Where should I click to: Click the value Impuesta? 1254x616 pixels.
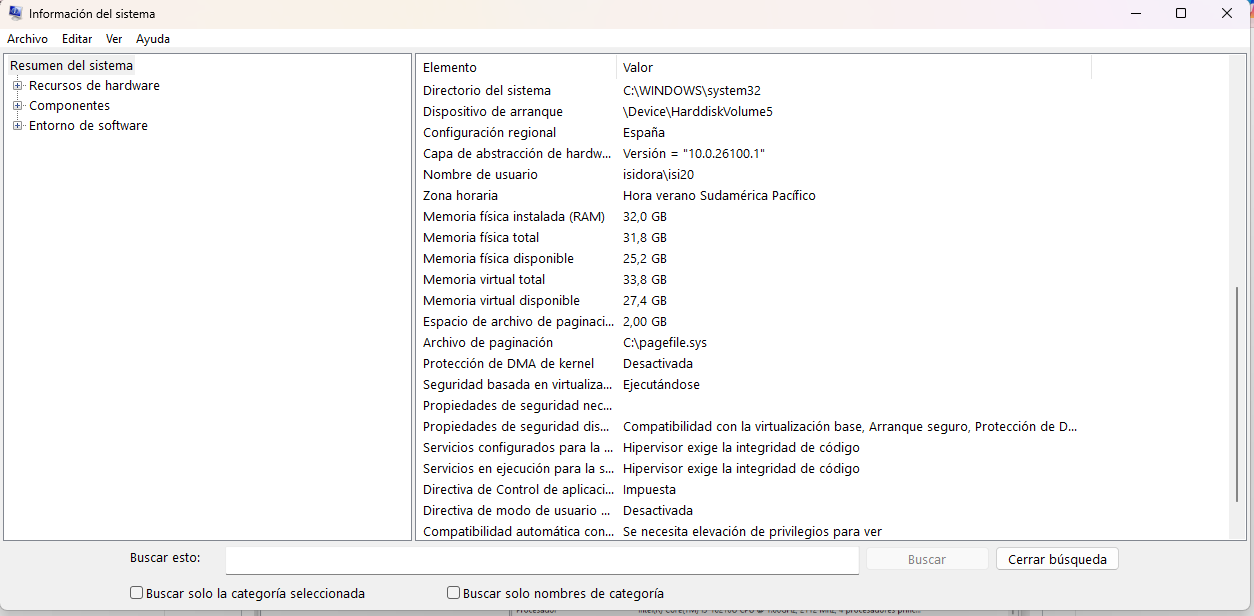[649, 489]
